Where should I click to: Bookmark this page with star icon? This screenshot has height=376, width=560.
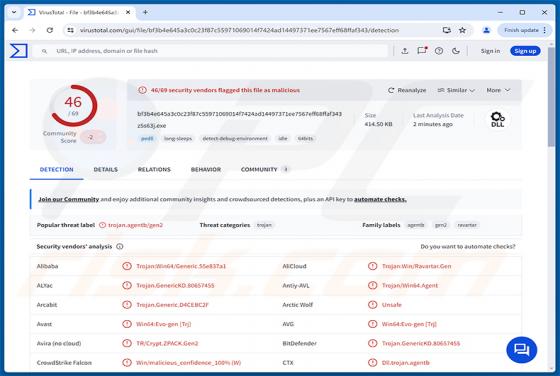pos(462,30)
